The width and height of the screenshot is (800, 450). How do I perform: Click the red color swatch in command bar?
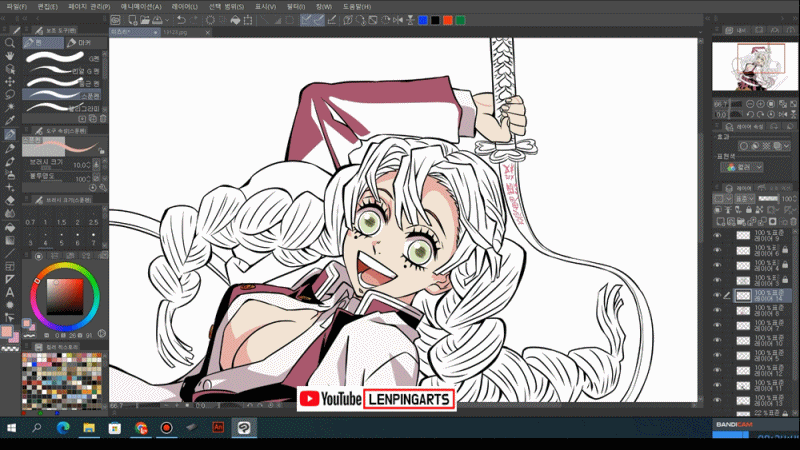(447, 20)
